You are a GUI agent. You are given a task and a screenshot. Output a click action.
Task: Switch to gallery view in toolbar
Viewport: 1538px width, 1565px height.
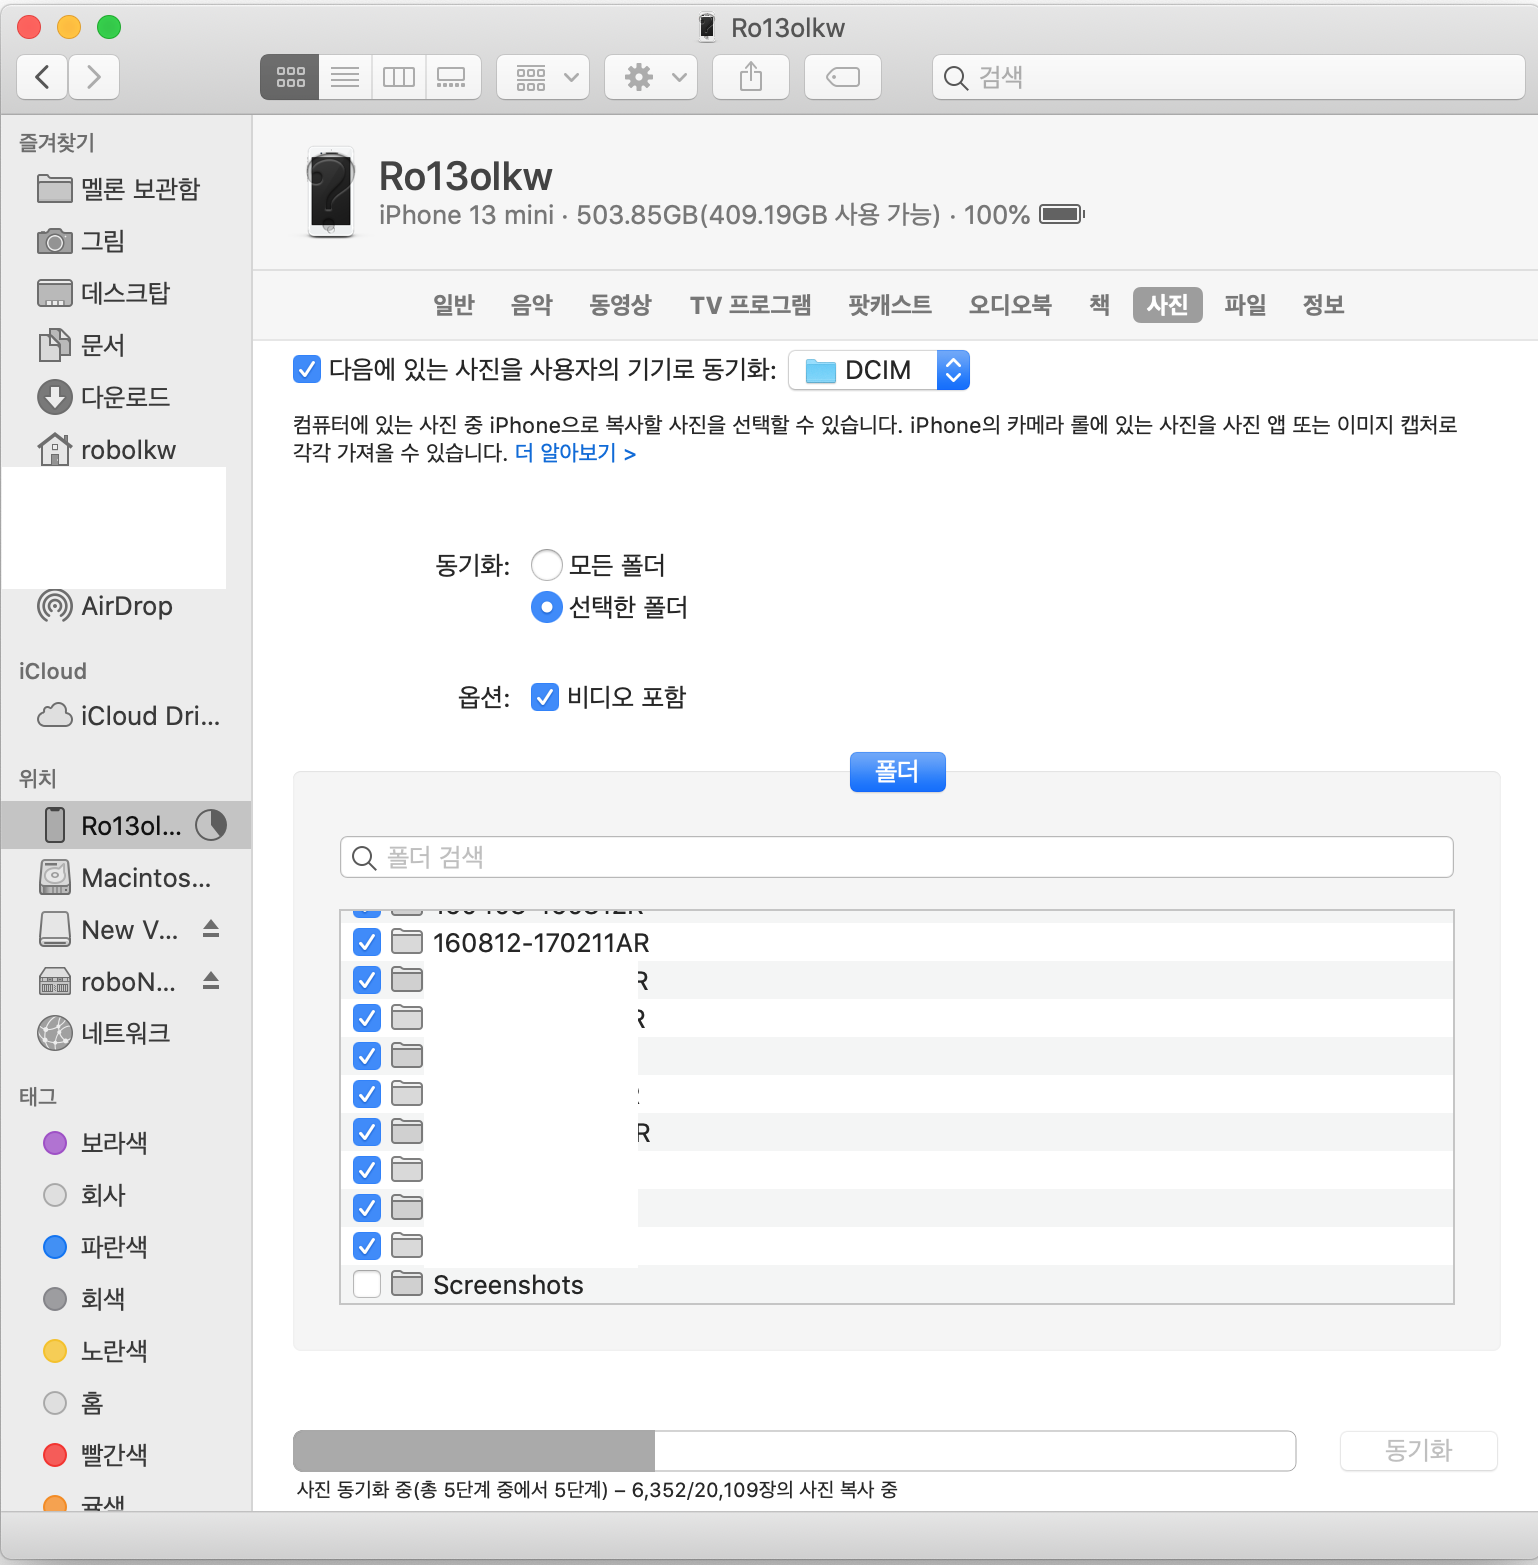453,77
